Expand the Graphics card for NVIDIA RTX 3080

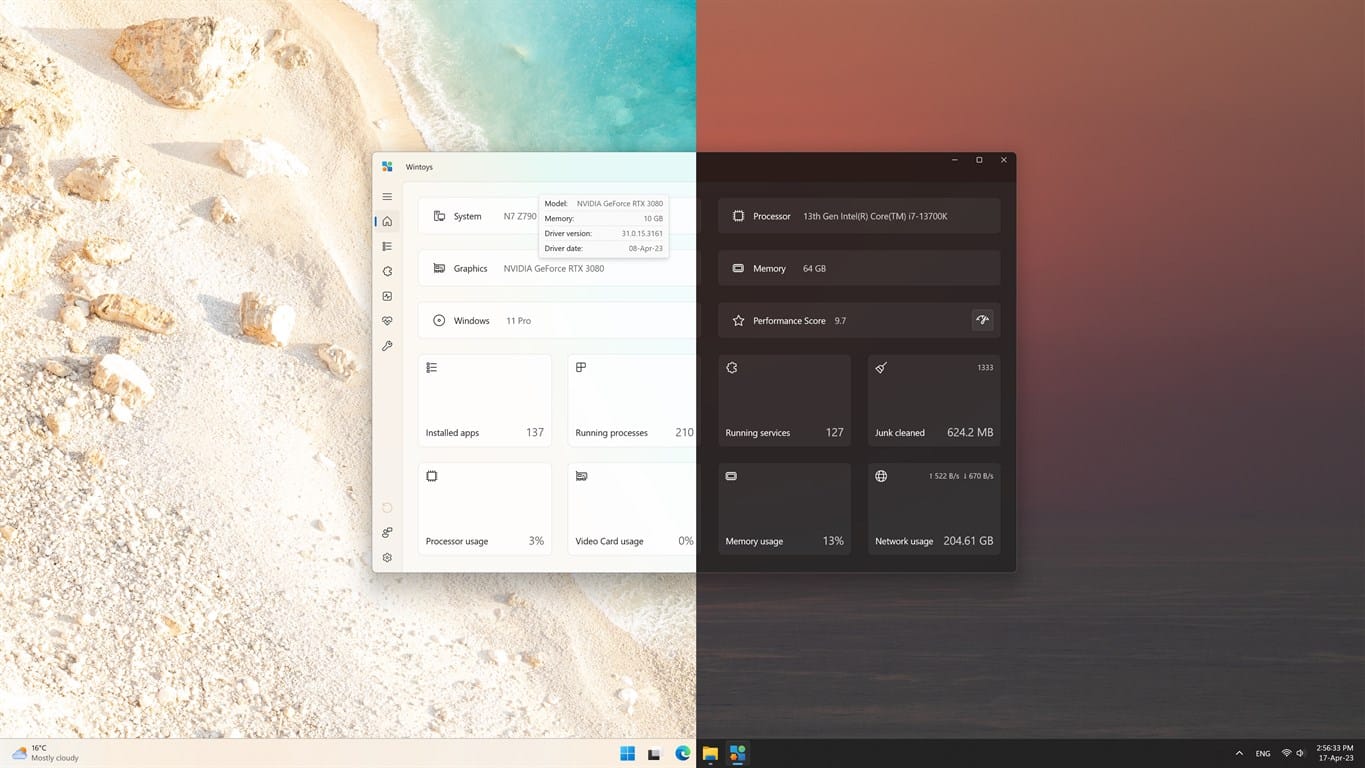pyautogui.click(x=470, y=268)
